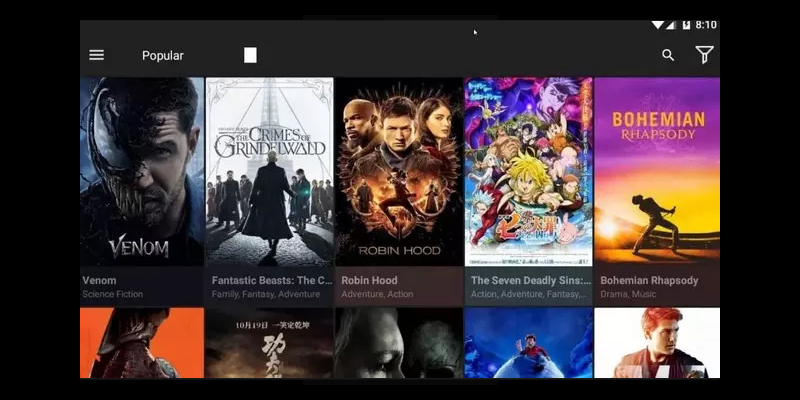Open The Seven Deadly Sins anime poster

(x=529, y=171)
